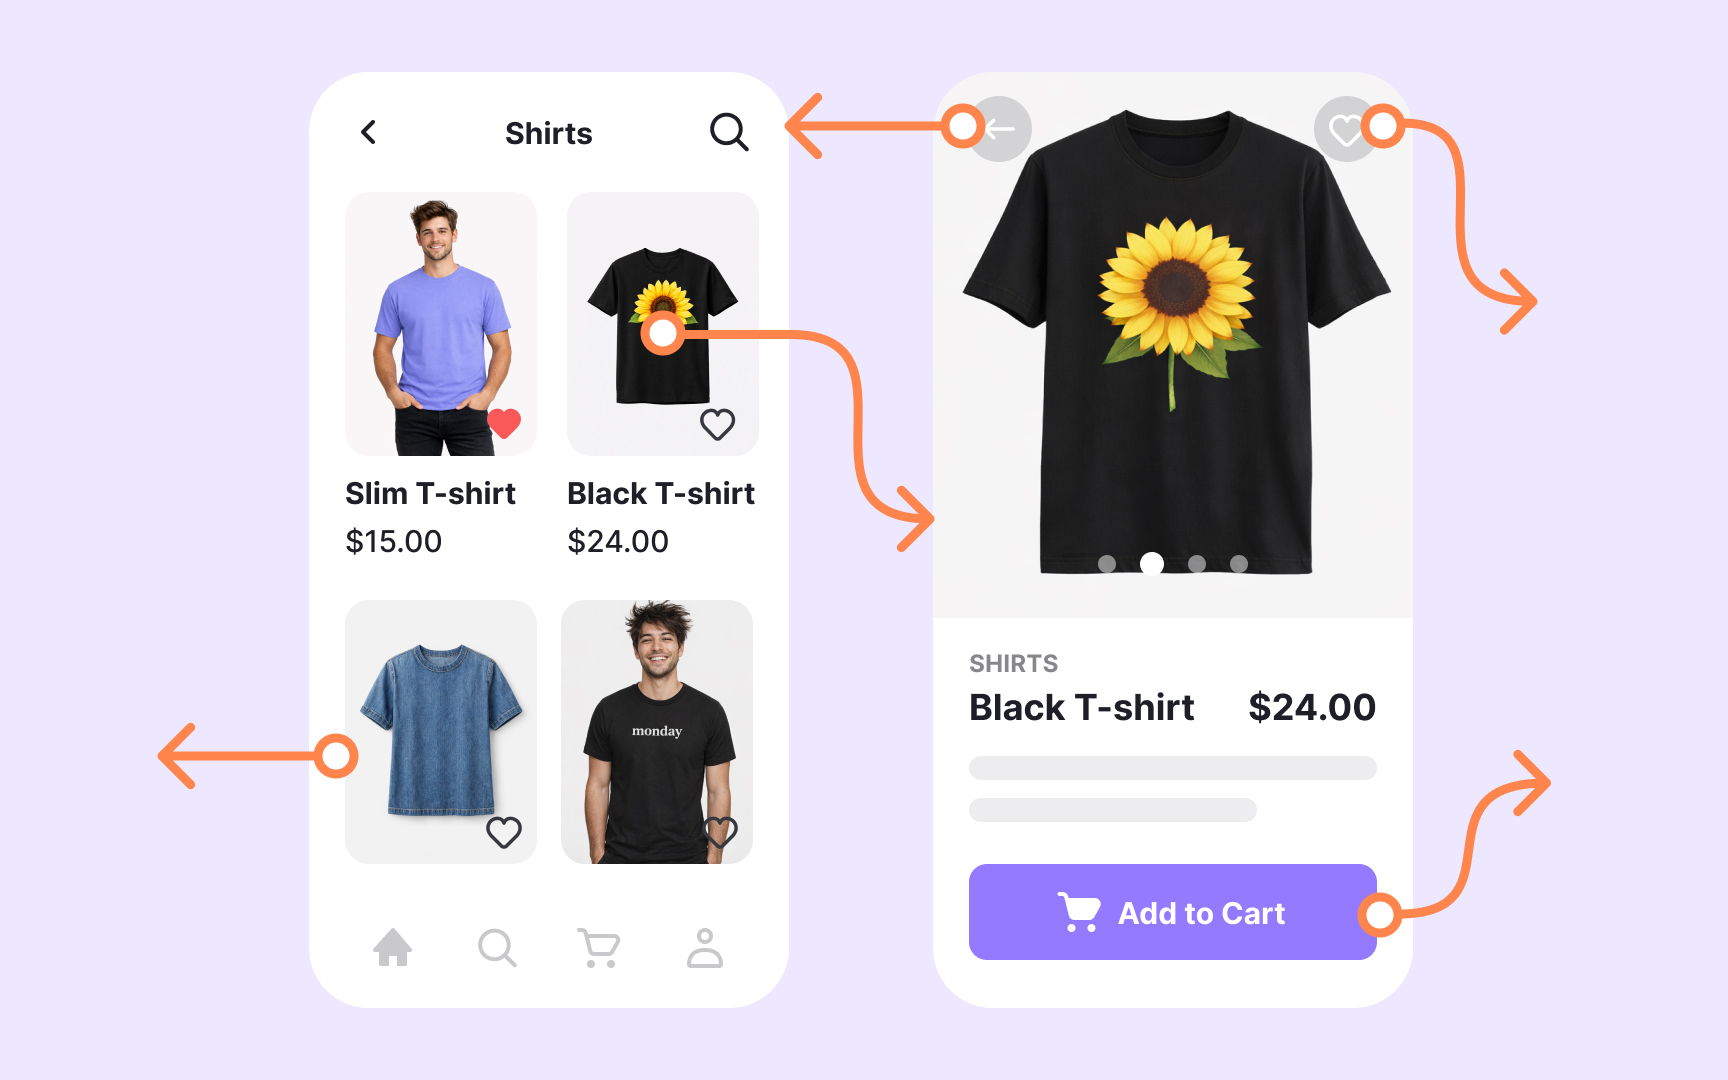Open the Slim T-shirt product thumbnail
1728x1080 pixels.
click(x=441, y=324)
